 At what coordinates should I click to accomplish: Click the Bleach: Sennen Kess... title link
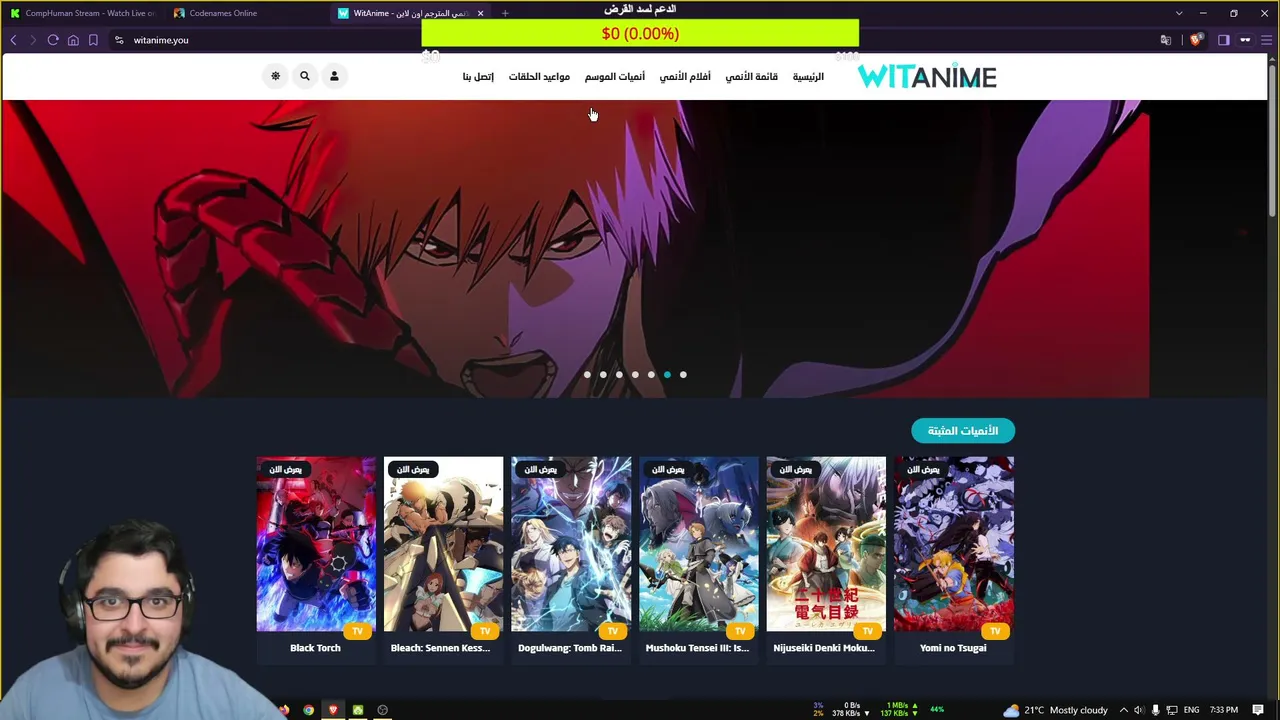(x=440, y=648)
